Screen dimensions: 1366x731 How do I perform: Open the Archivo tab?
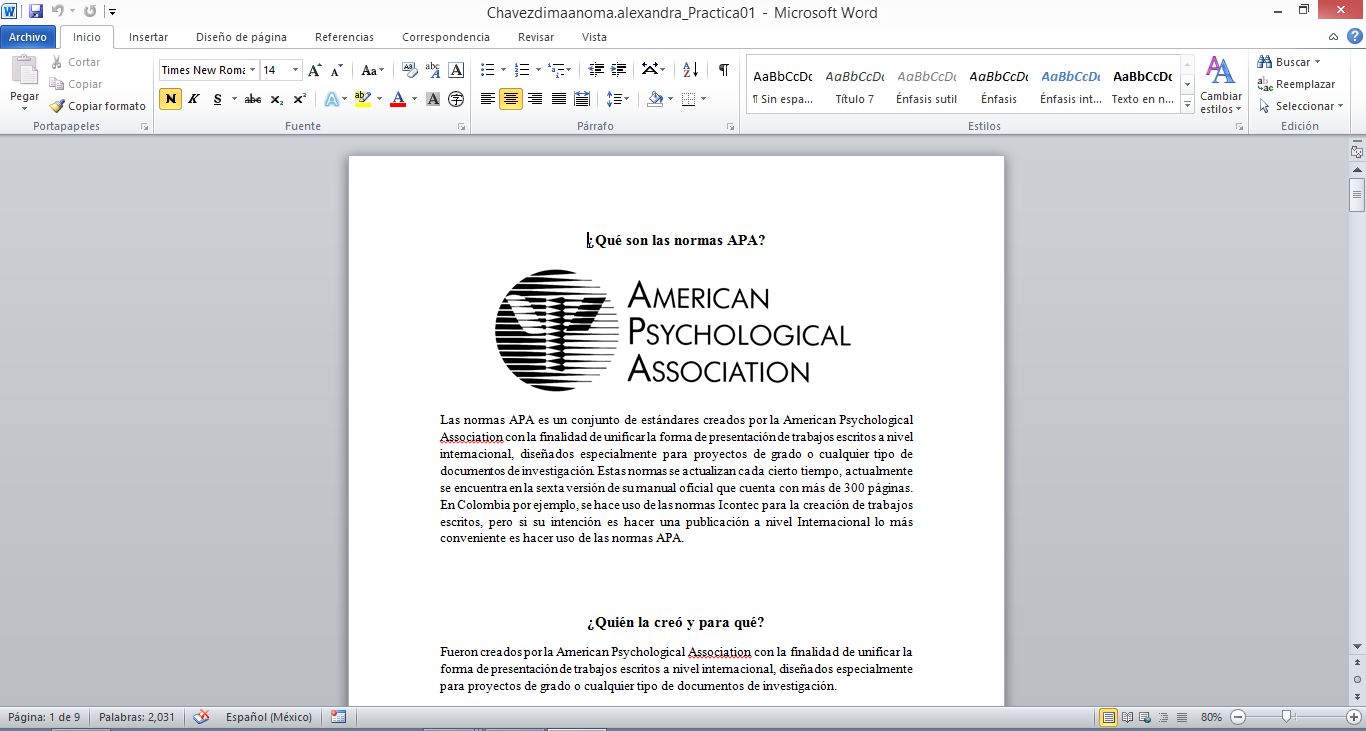click(x=28, y=37)
